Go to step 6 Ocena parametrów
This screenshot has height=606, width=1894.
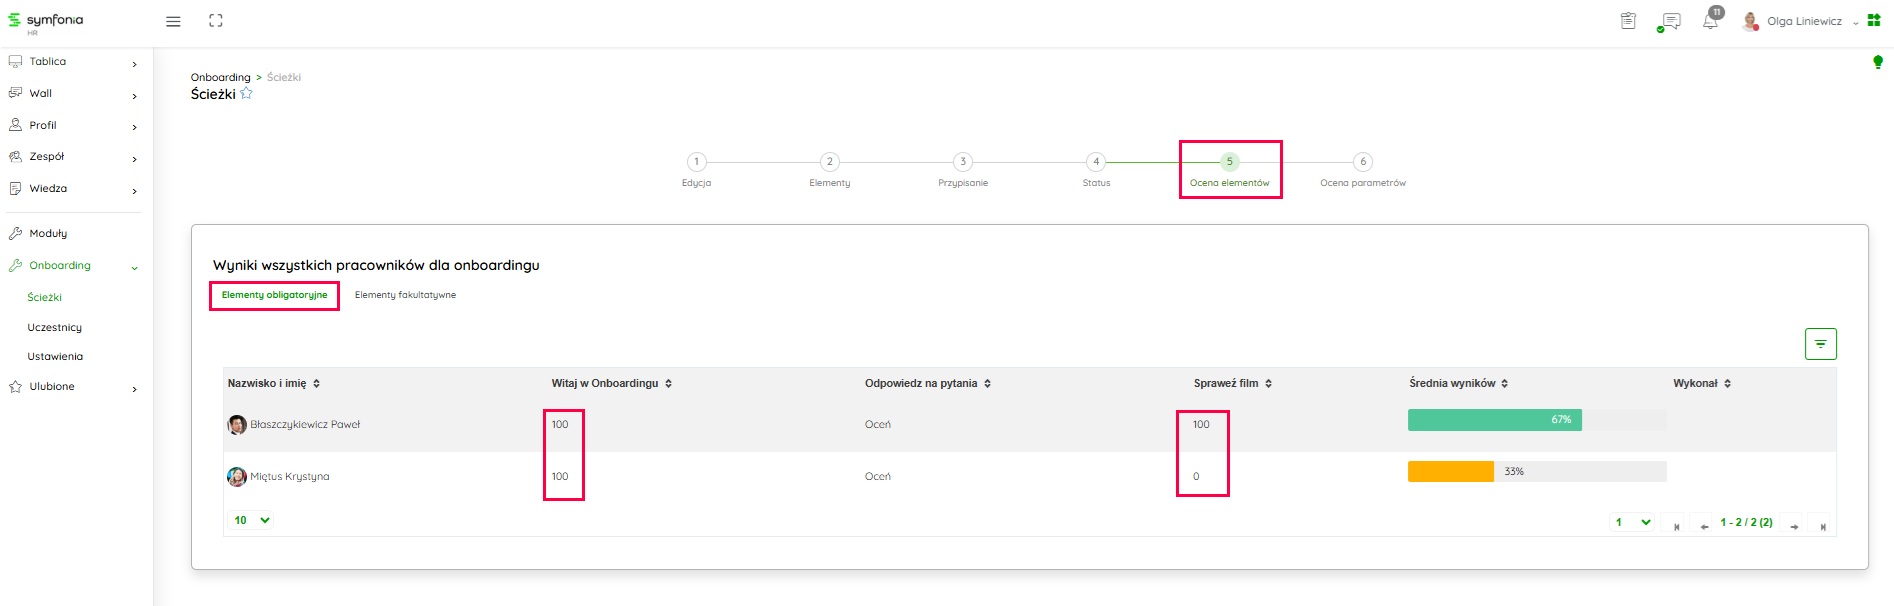pos(1362,162)
